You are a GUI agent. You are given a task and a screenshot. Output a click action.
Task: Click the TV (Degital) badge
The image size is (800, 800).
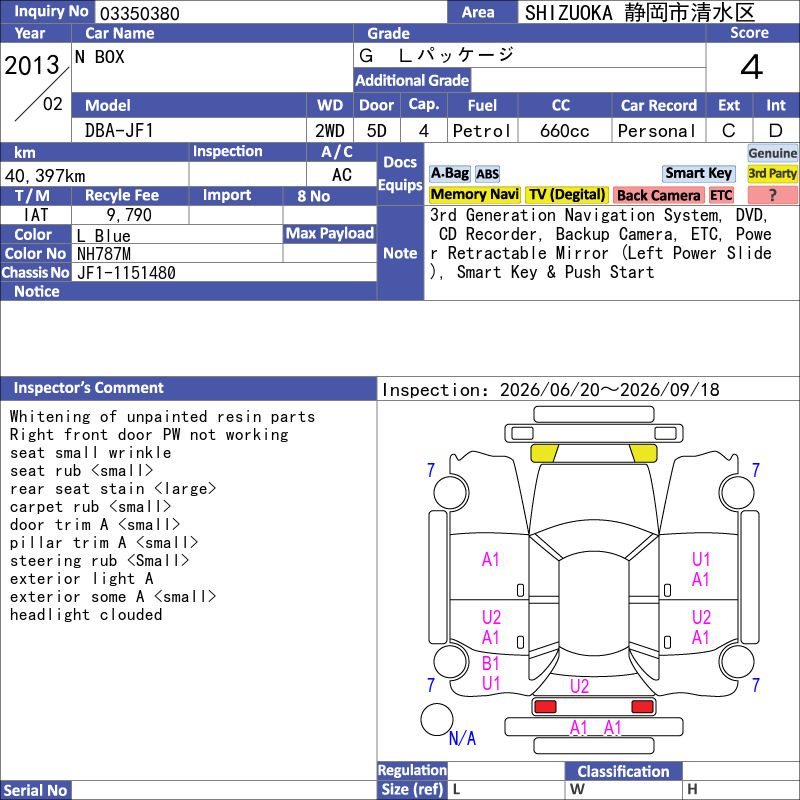click(567, 194)
